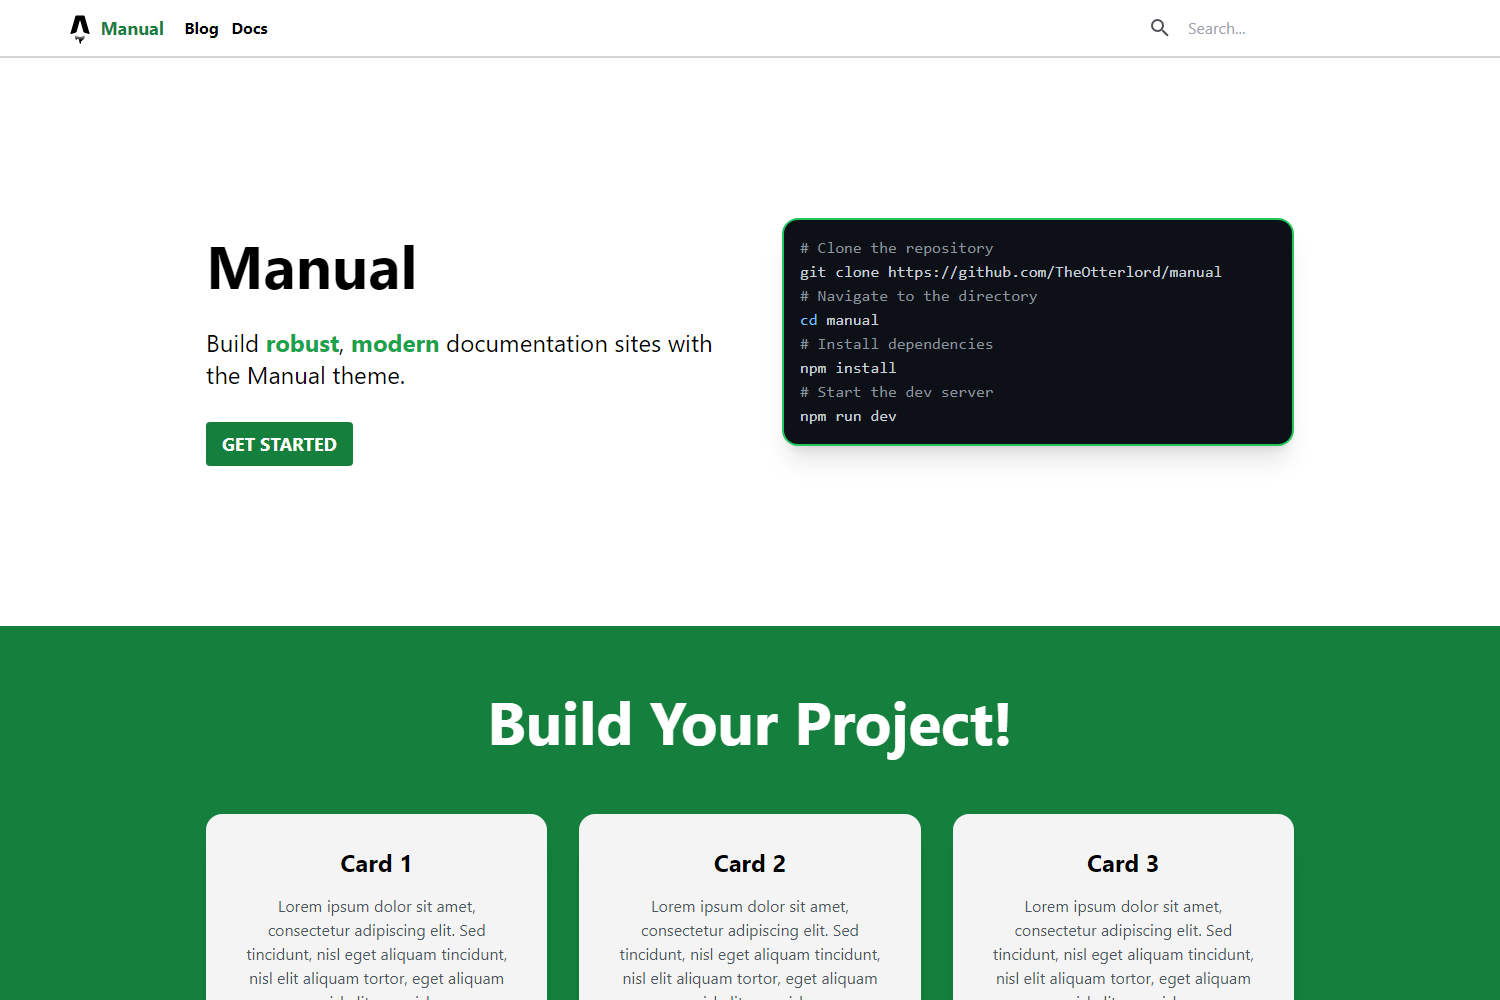
Task: Click the npm install line in the code block
Action: click(848, 367)
